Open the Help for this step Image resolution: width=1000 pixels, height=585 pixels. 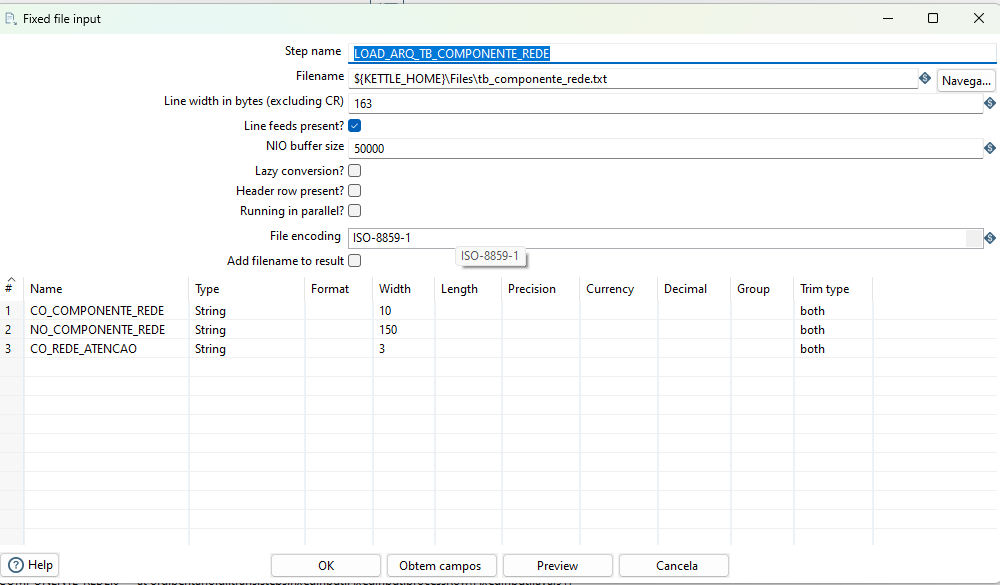point(30,565)
